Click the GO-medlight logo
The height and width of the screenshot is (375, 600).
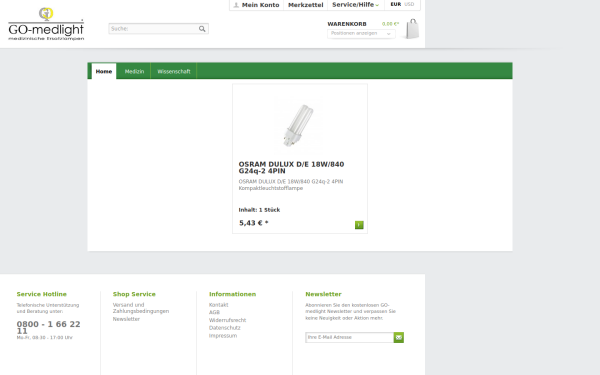point(46,24)
